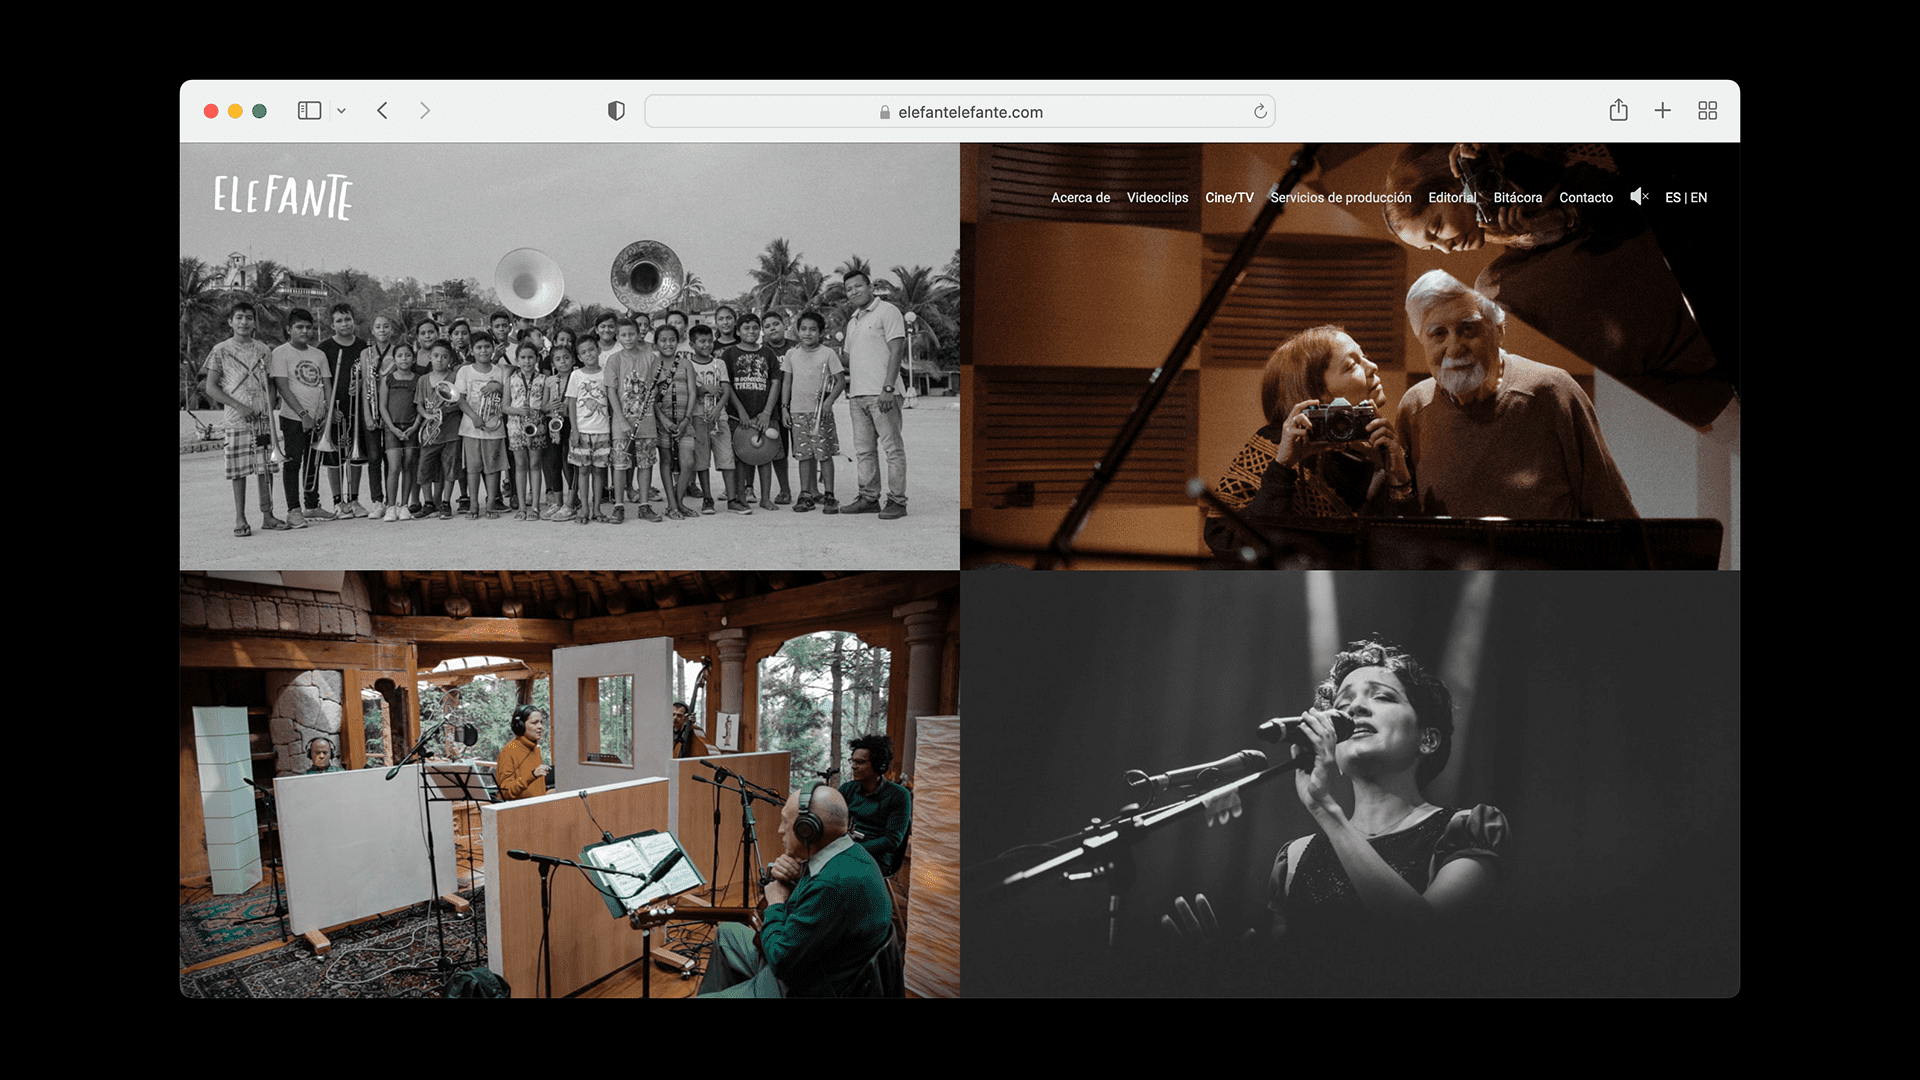Screen dimensions: 1920x1080
Task: Open the couple with camera piano photo
Action: [x=1350, y=357]
